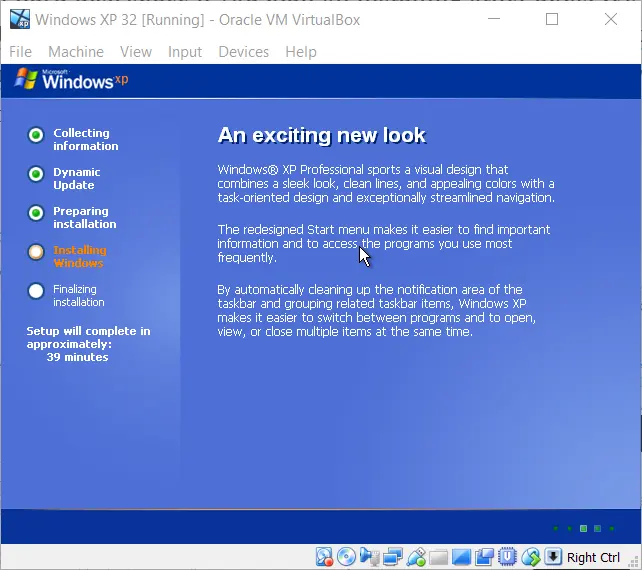Click the Windows XP logo flag
Viewport: 642px width, 570px height.
26,79
